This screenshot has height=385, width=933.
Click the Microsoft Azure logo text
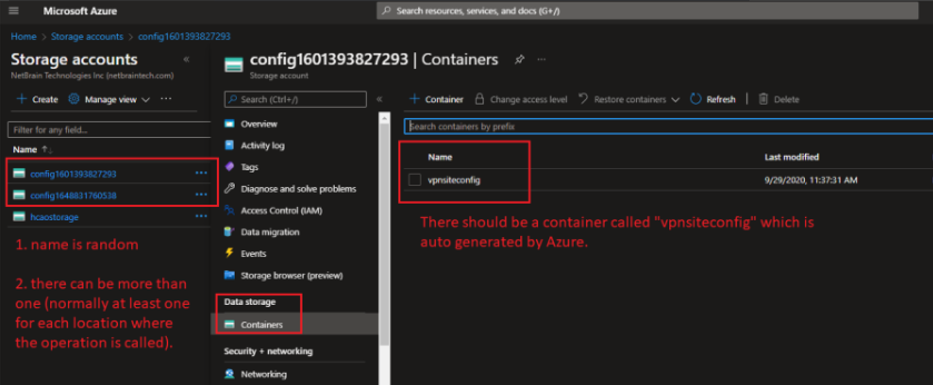point(80,11)
